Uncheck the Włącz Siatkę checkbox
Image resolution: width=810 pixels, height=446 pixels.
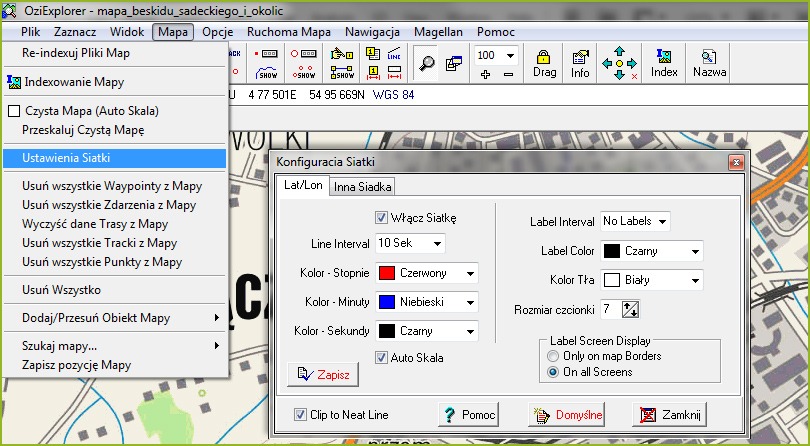[381, 218]
